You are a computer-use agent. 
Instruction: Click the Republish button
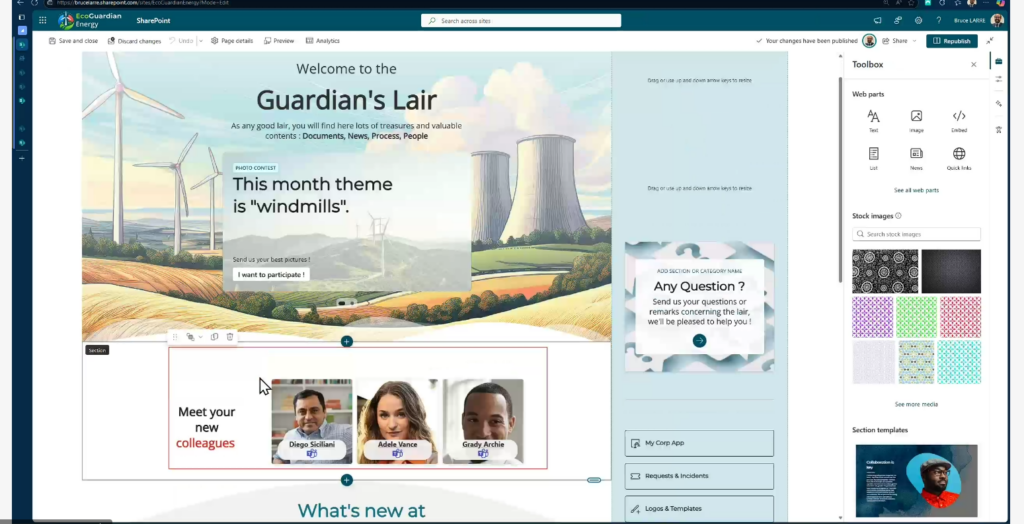pyautogui.click(x=952, y=41)
